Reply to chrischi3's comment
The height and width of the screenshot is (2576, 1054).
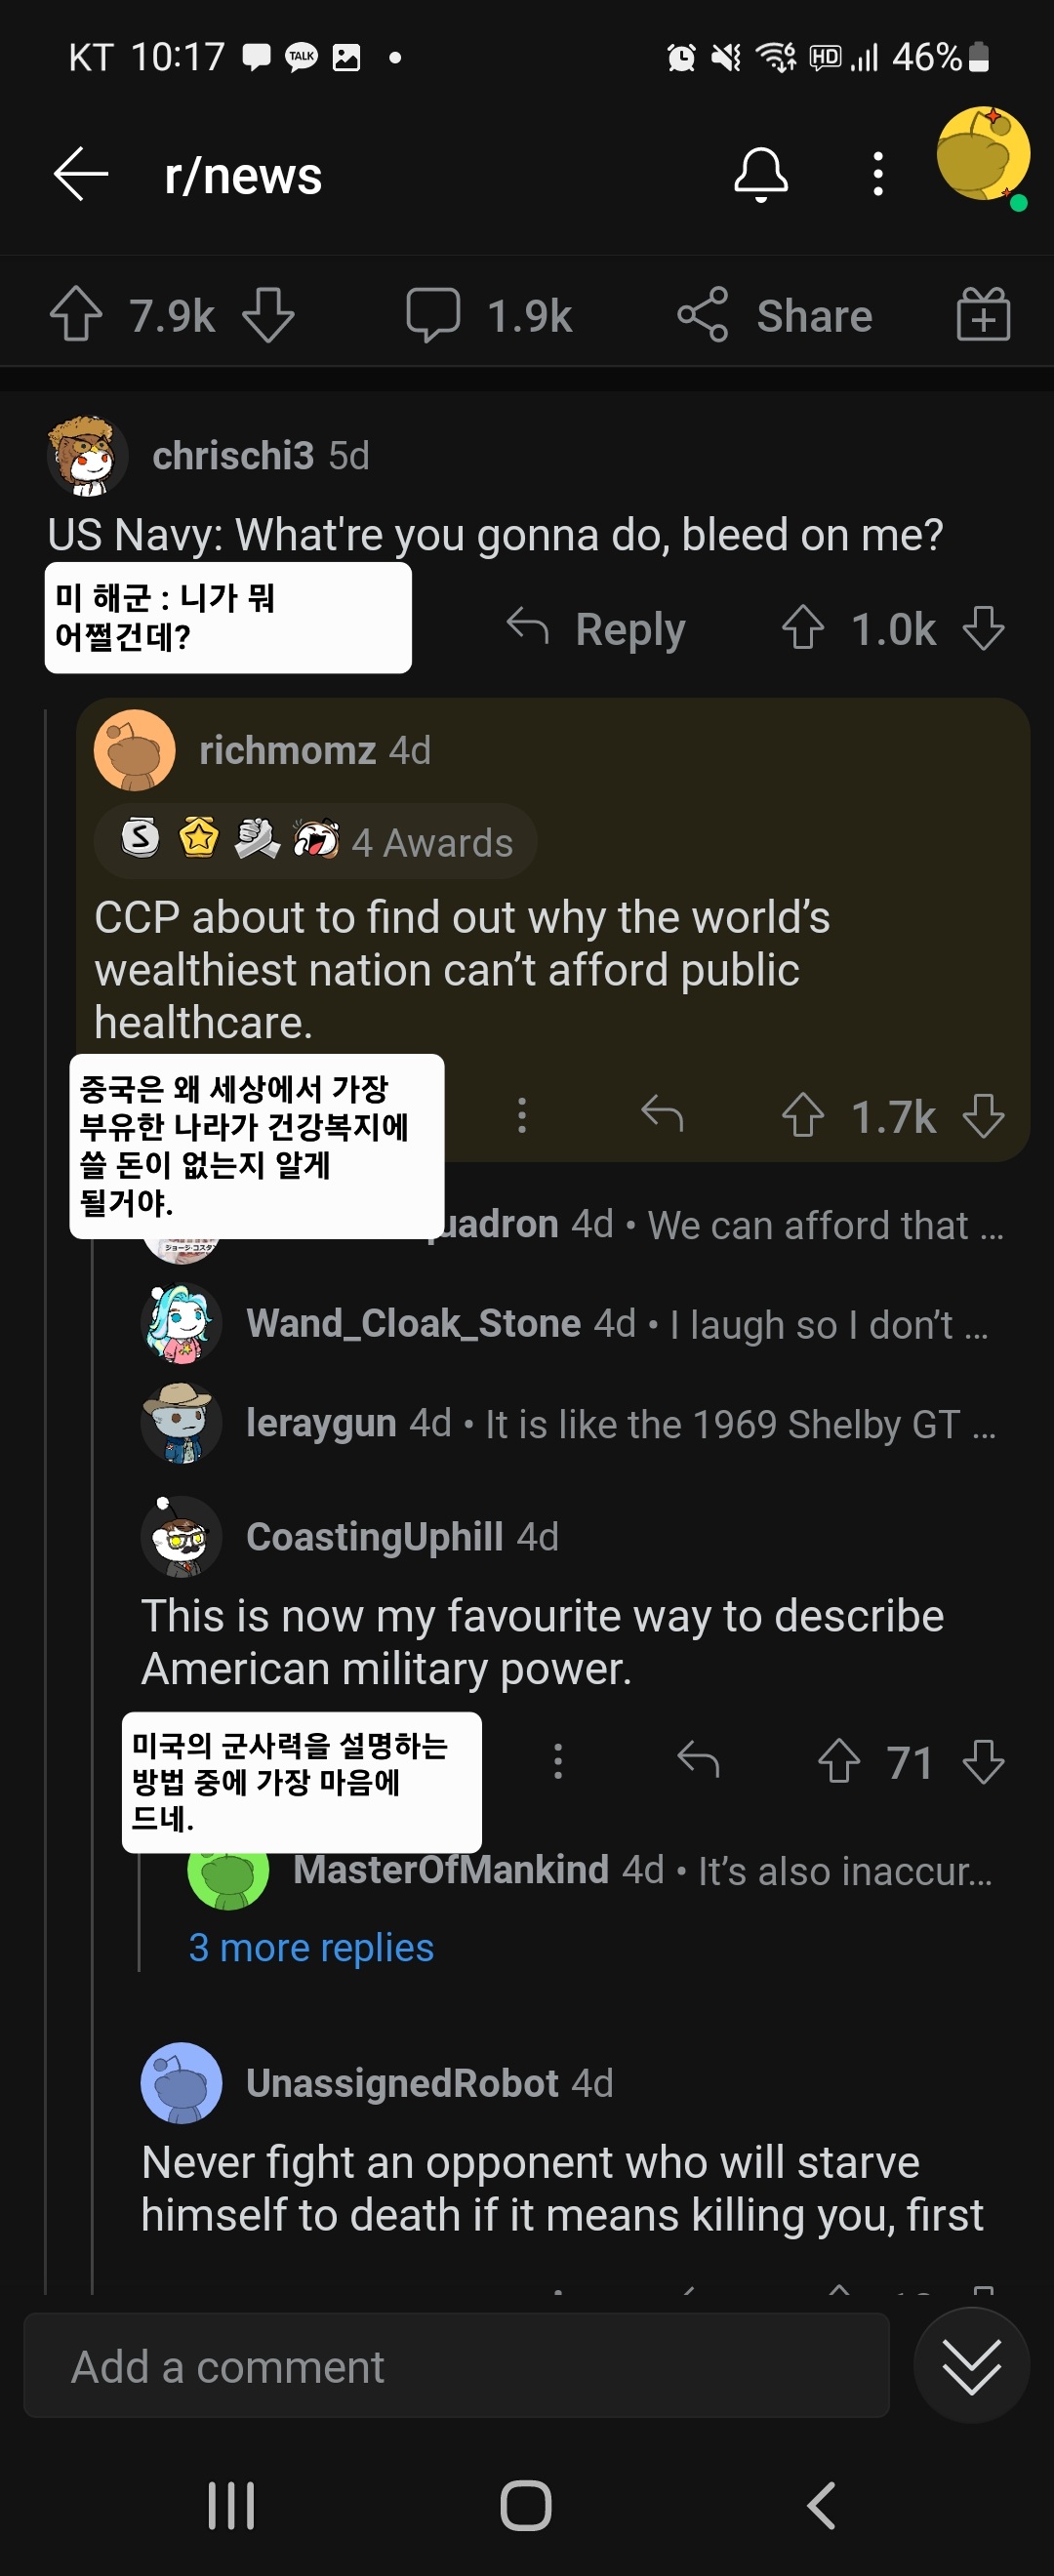(597, 629)
